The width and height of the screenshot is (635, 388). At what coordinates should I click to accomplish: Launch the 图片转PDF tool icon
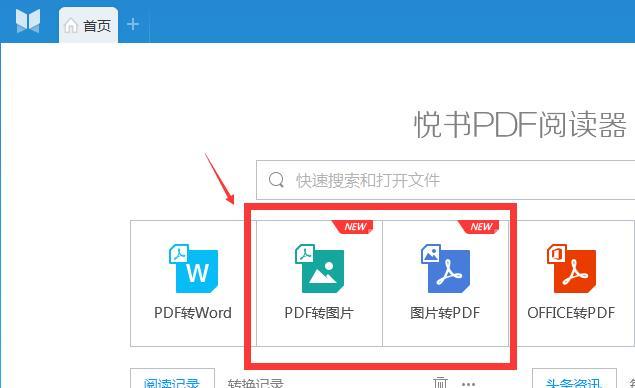445,268
